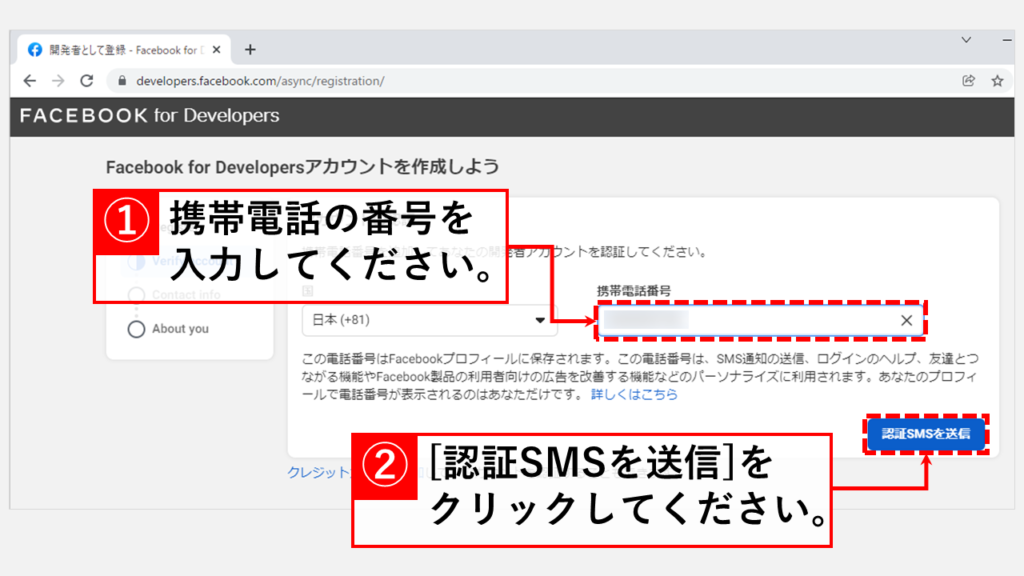Click the share page icon in address bar
The height and width of the screenshot is (576, 1024).
pos(968,81)
